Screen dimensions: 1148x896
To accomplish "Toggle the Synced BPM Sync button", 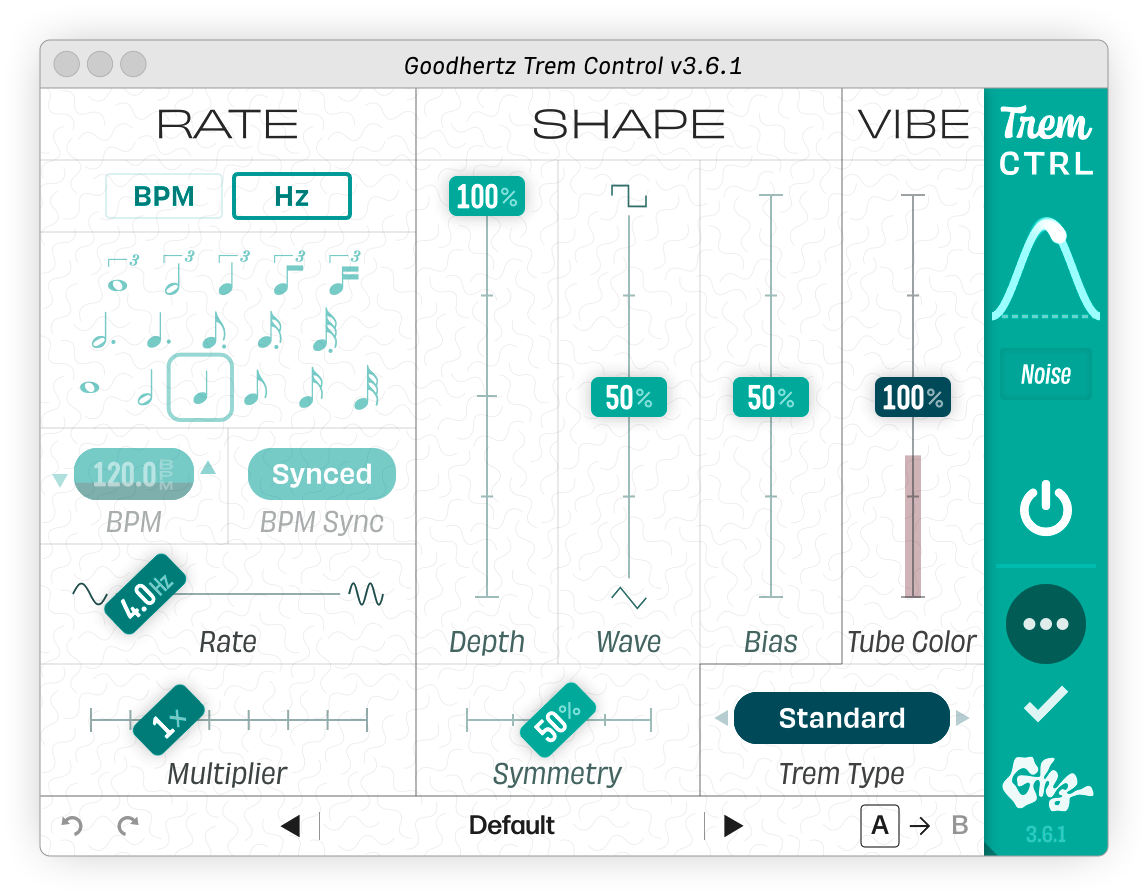I will pos(322,474).
